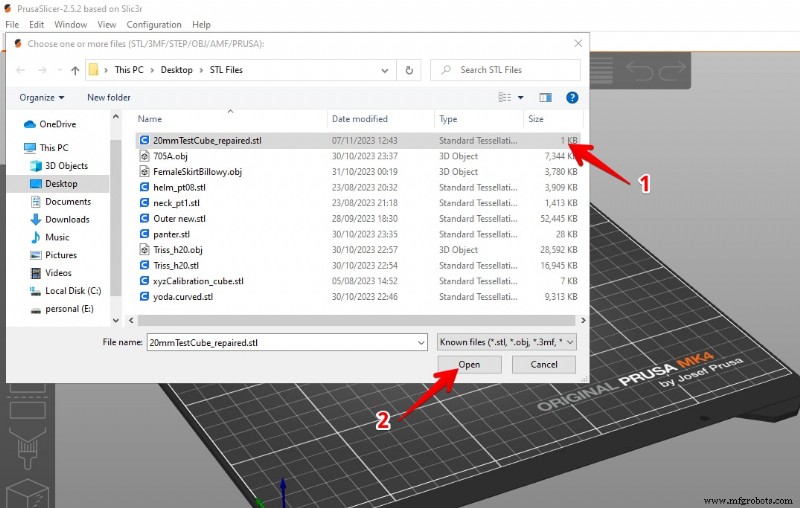
Task: Expand the File name dropdown arrow
Action: (421, 343)
